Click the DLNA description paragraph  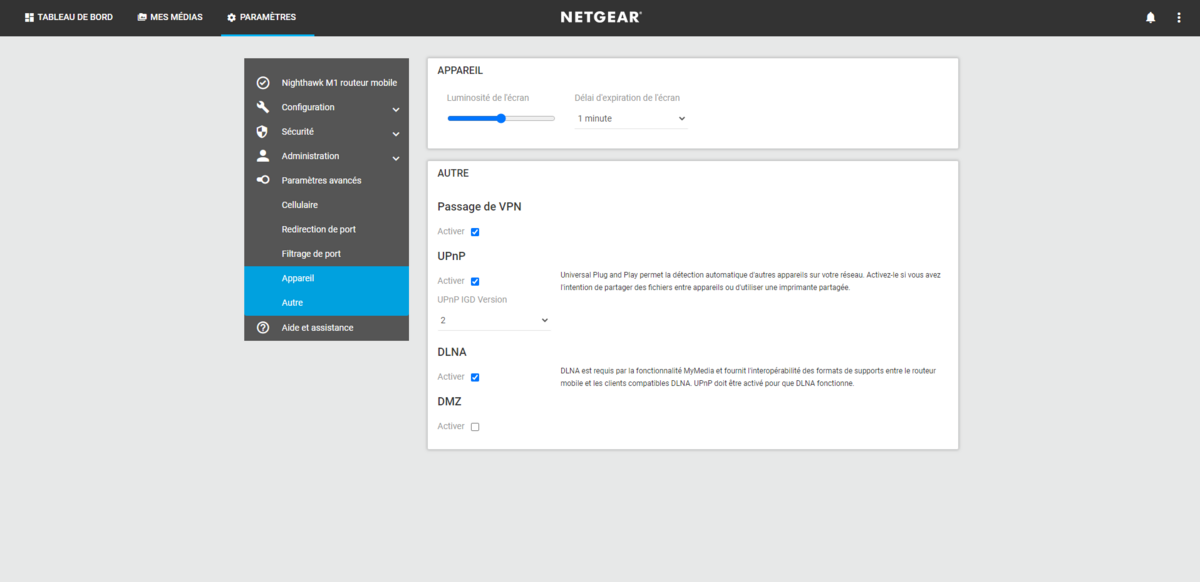[748, 377]
